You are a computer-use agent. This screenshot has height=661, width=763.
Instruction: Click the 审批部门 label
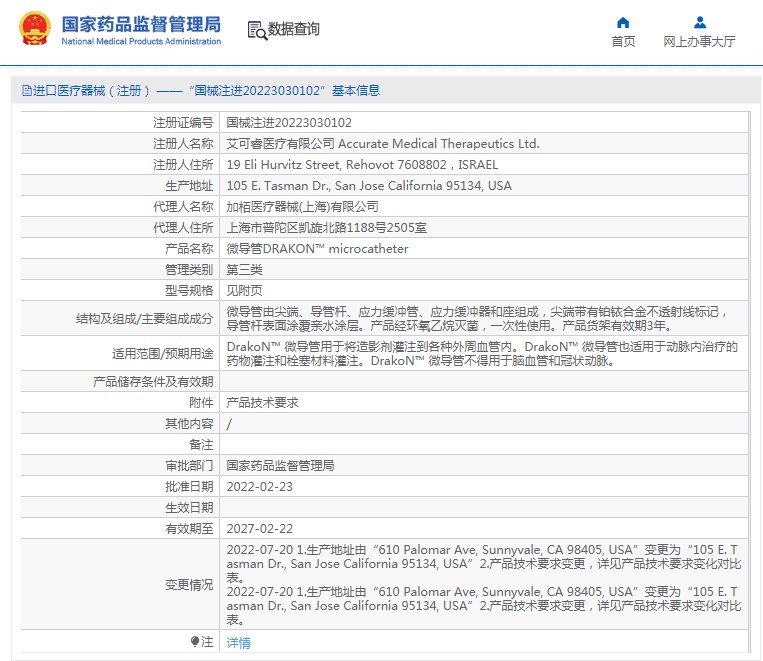point(189,465)
